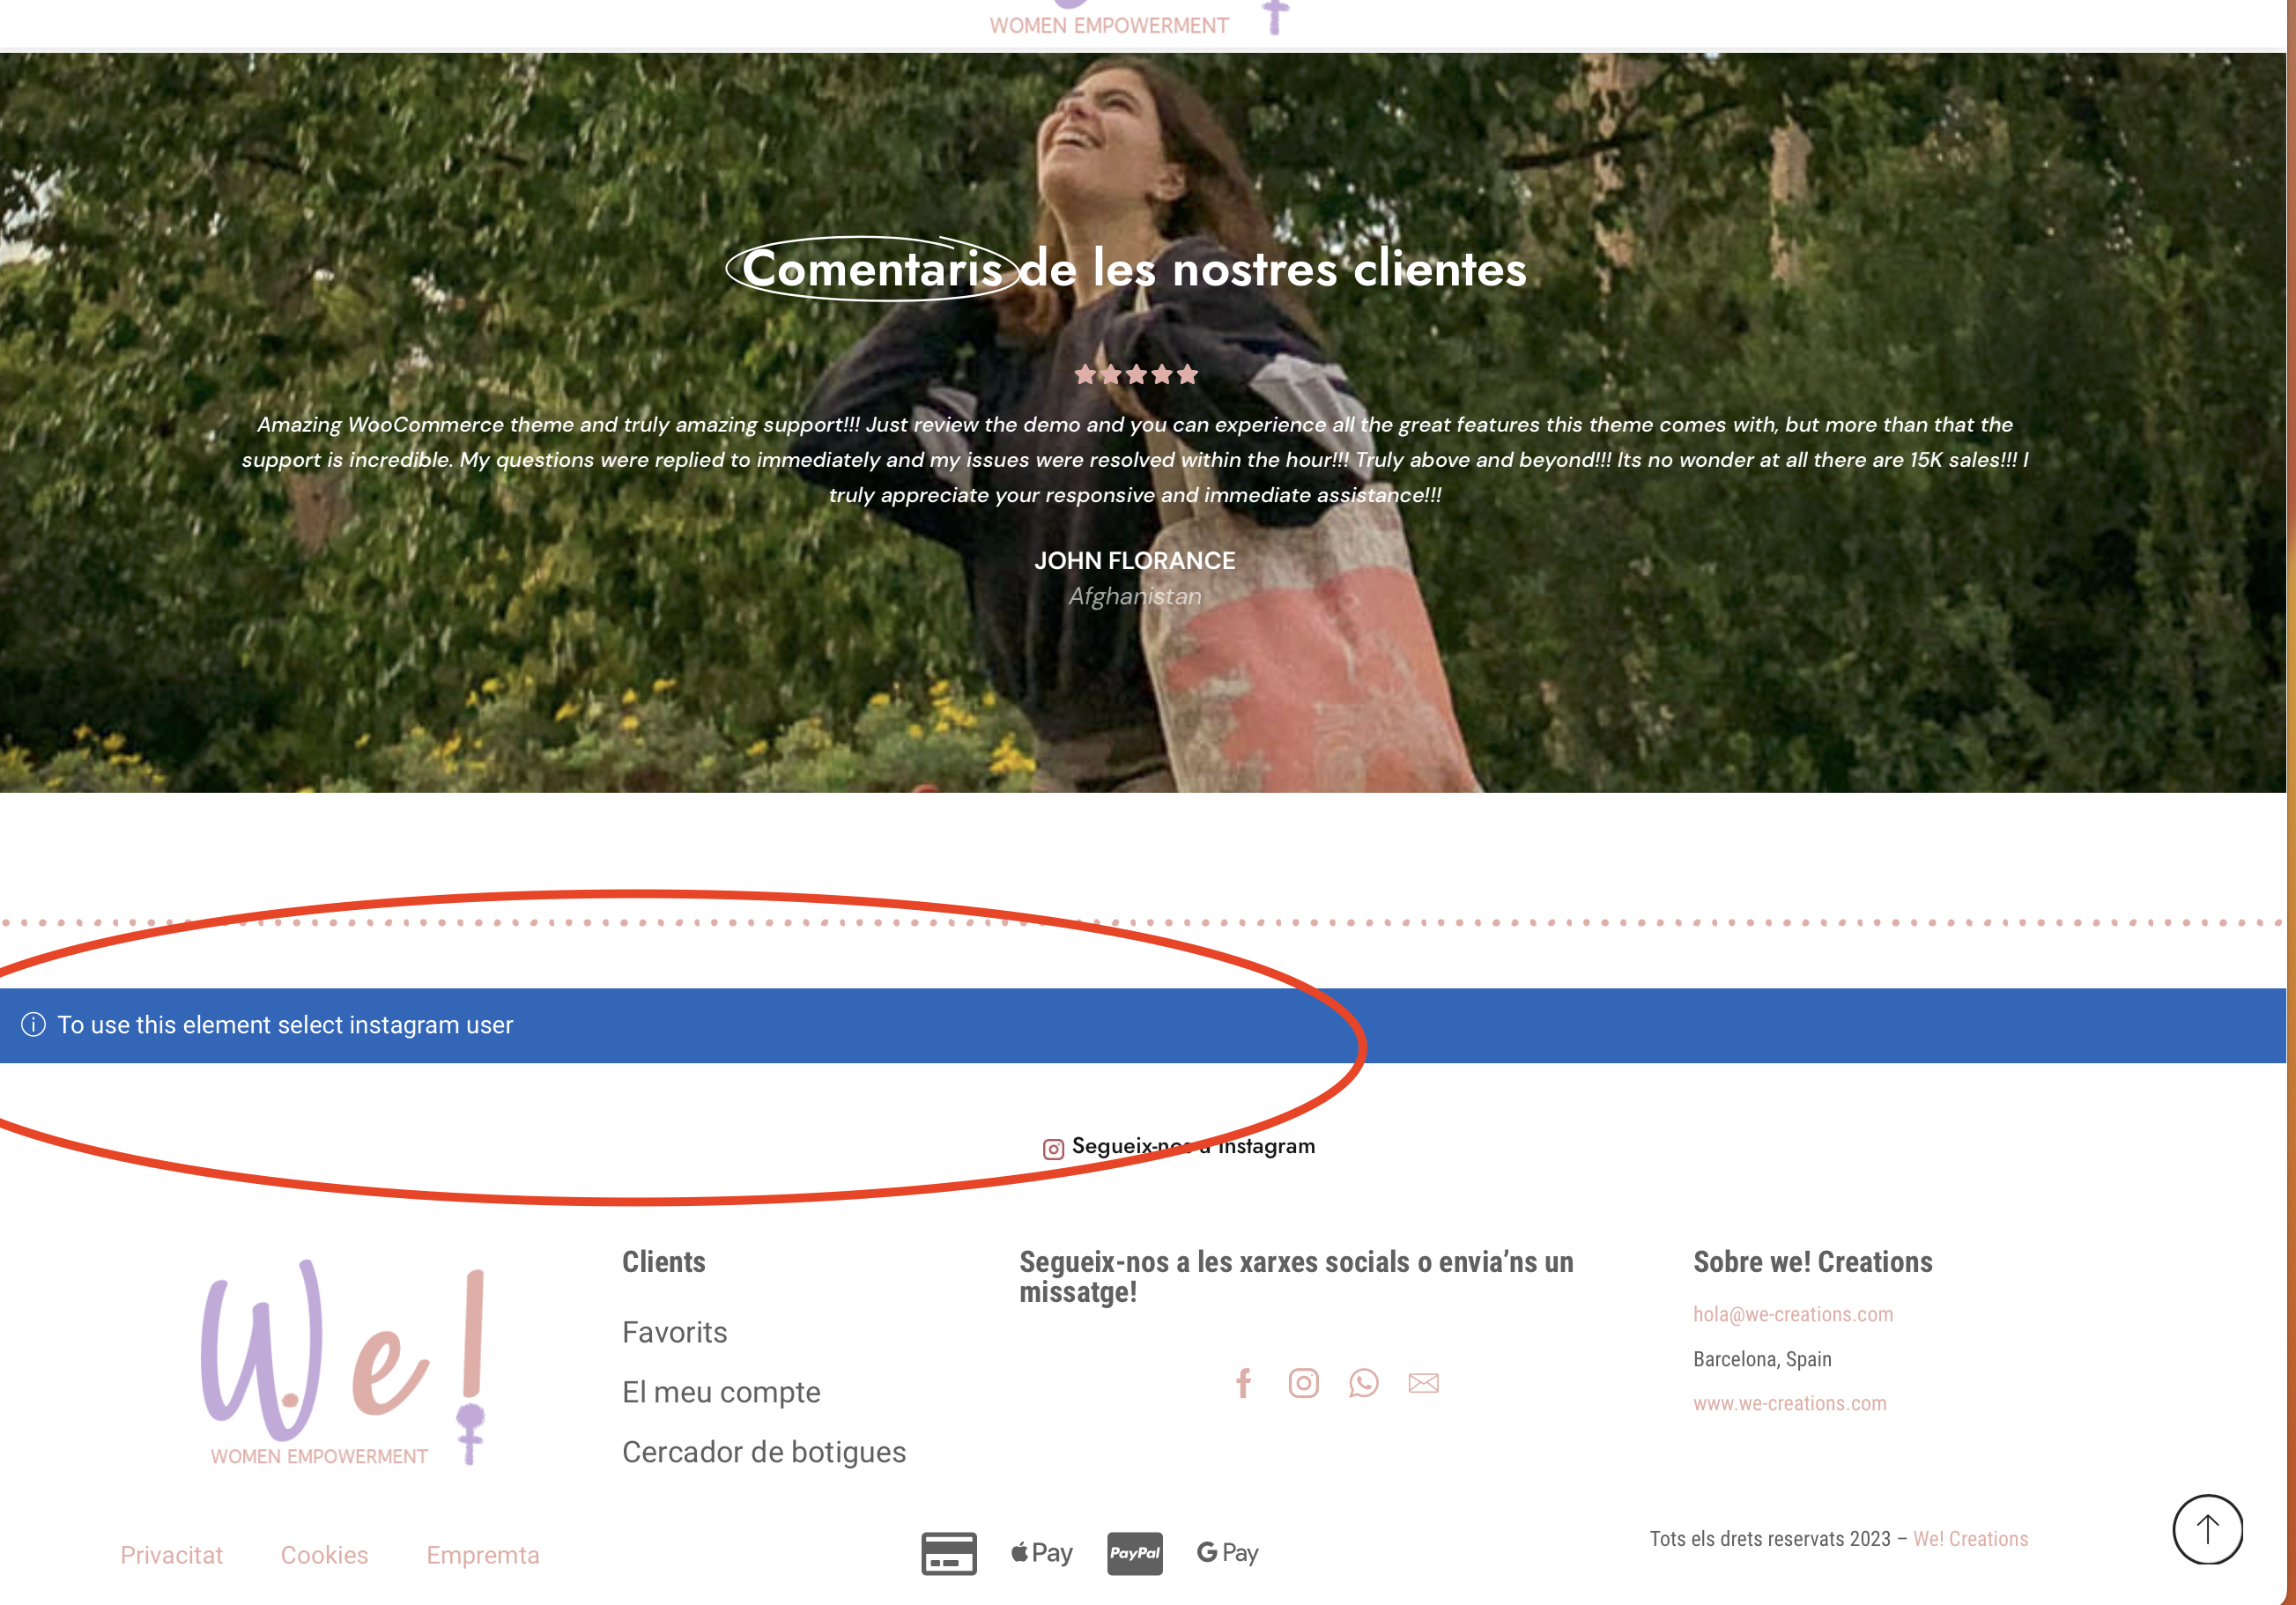Click the info icon in the blue notice bar
This screenshot has width=2296, height=1605.
pyautogui.click(x=33, y=1025)
